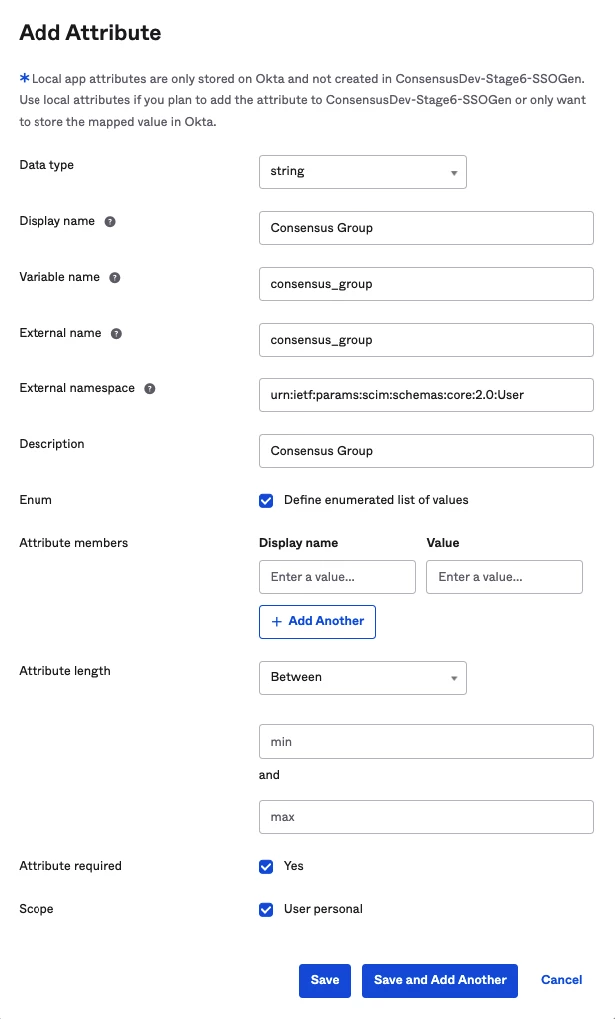Expand the Attribute length Between dropdown

pyautogui.click(x=362, y=678)
